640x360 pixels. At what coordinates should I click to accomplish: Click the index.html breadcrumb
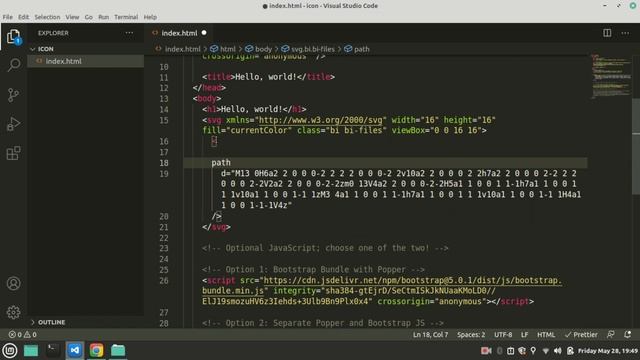[182, 49]
